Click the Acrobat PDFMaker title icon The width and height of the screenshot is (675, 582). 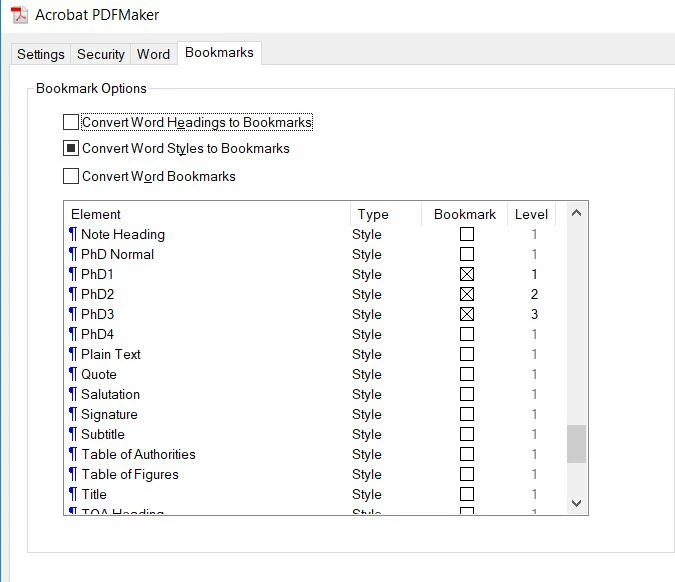tap(19, 15)
